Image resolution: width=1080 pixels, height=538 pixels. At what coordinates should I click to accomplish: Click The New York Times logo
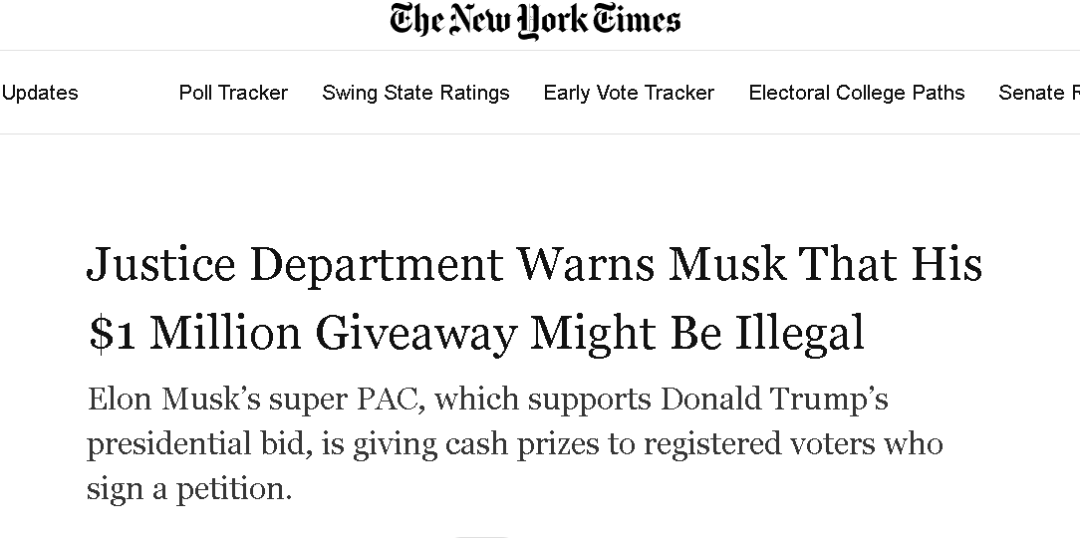535,22
